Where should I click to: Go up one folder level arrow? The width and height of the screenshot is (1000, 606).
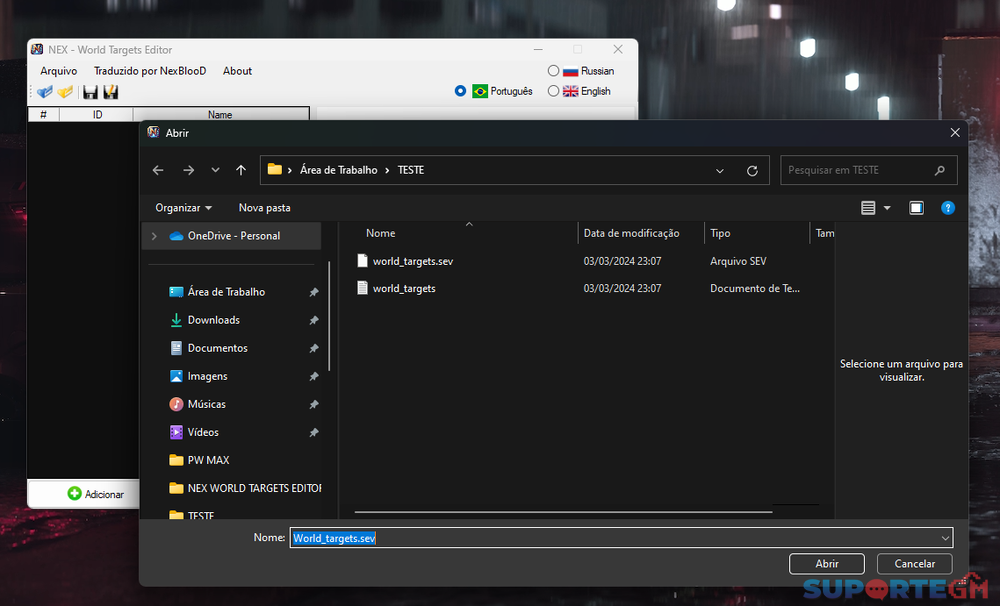(x=241, y=171)
